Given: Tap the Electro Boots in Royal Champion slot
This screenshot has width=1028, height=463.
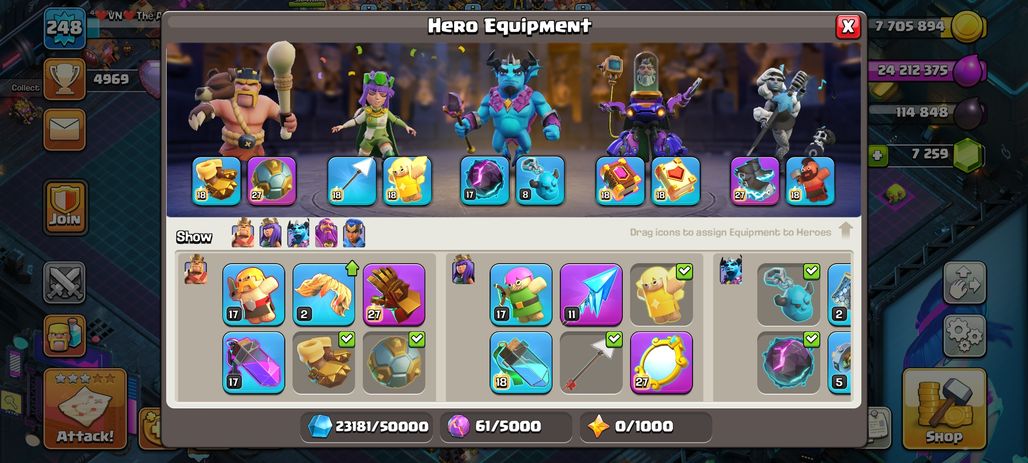Looking at the screenshot, I should point(755,180).
